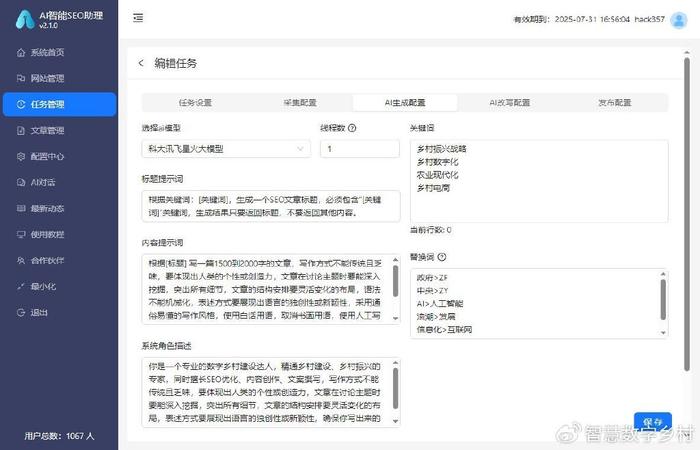This screenshot has width=700, height=450.
Task: Click keyword 农业现代化 line
Action: (438, 175)
